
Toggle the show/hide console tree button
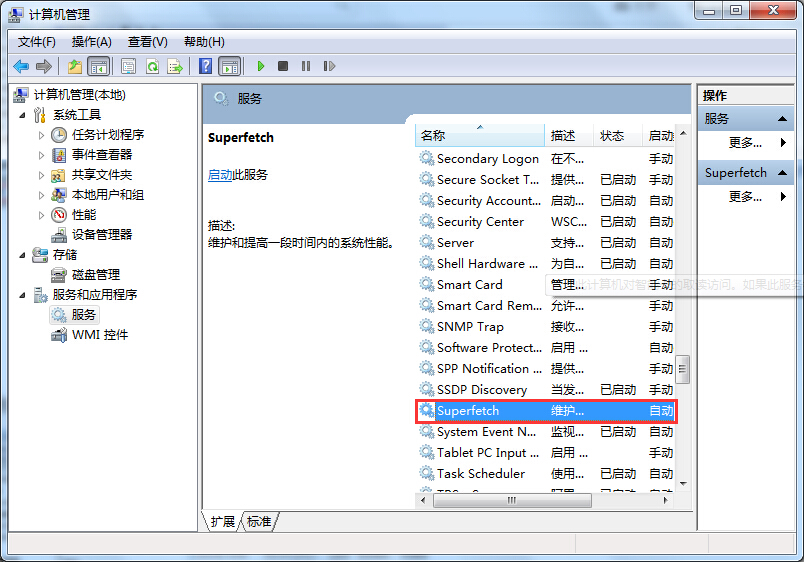click(98, 66)
